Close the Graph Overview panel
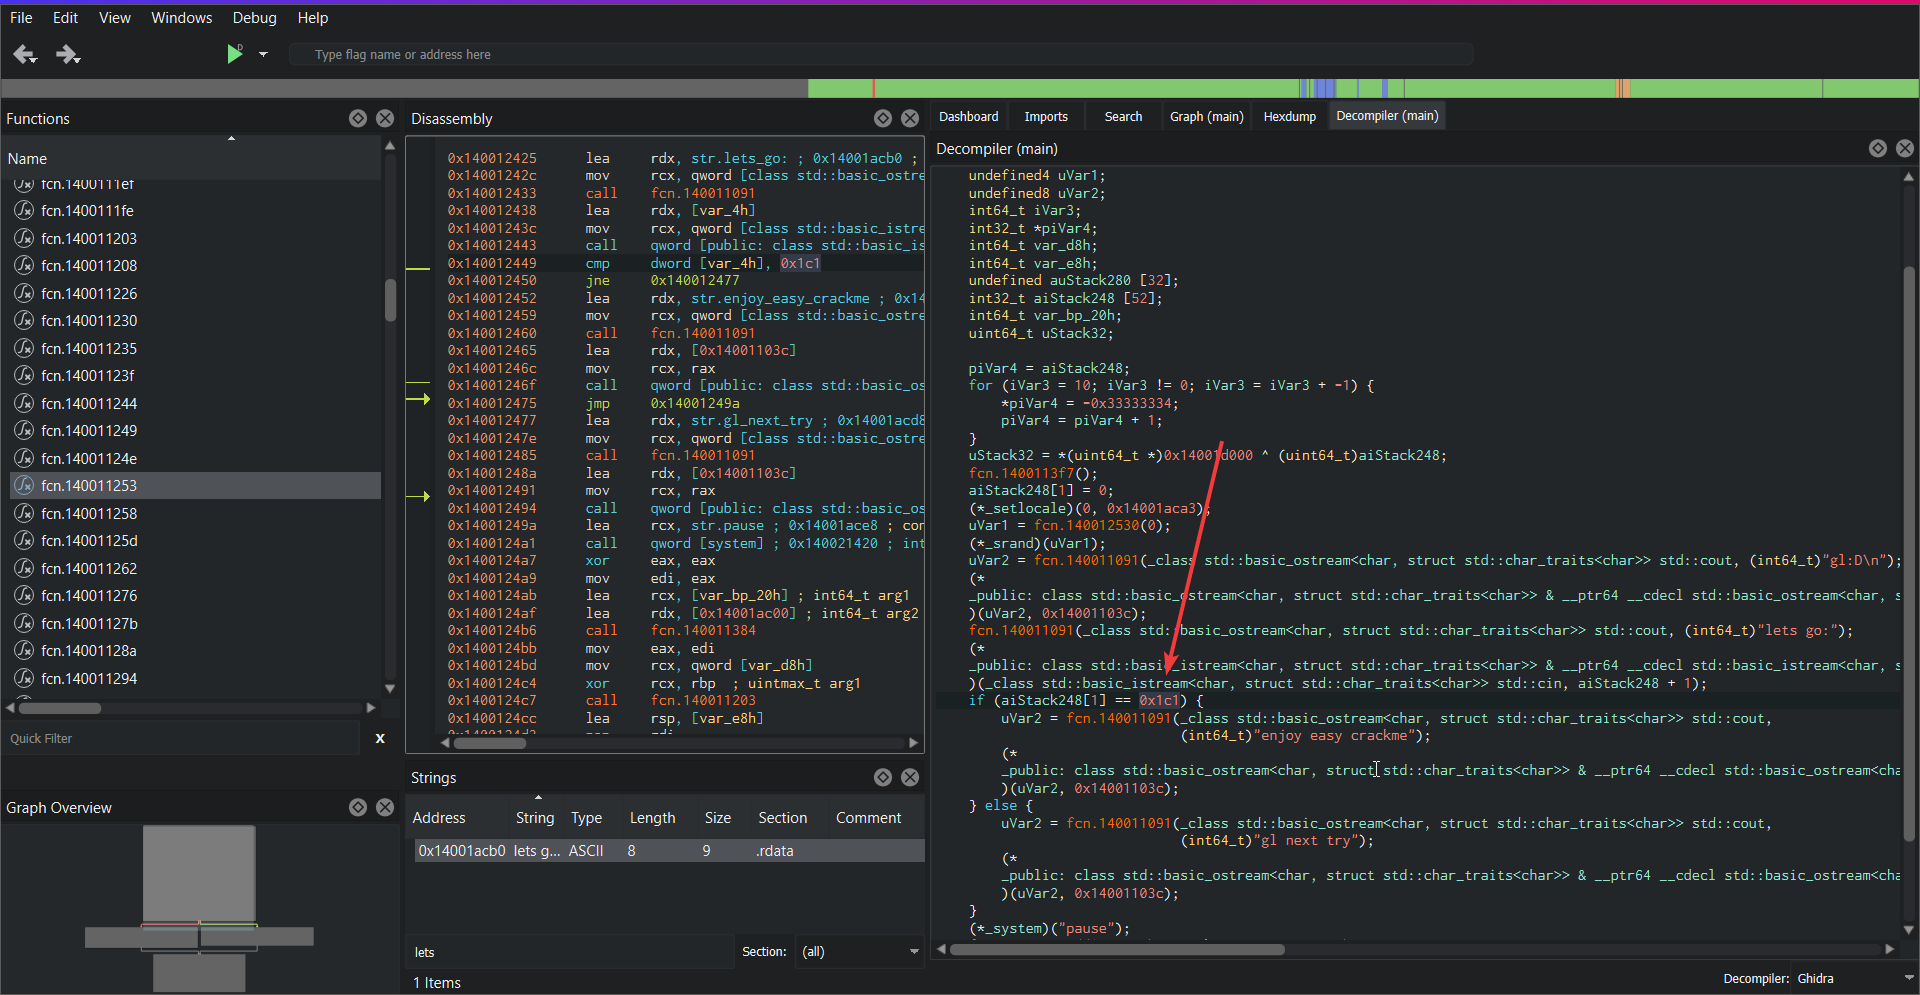The image size is (1920, 995). point(385,807)
